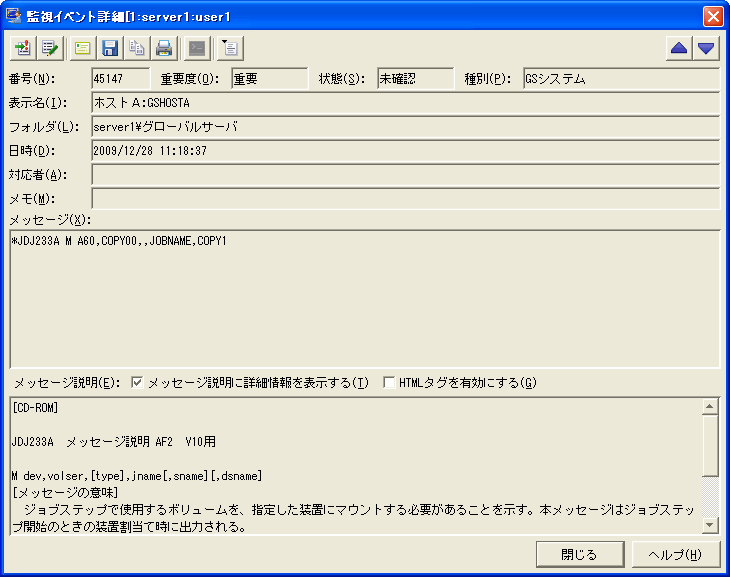Click the メッセージ説明(E): label
730x577 pixels.
(67, 382)
